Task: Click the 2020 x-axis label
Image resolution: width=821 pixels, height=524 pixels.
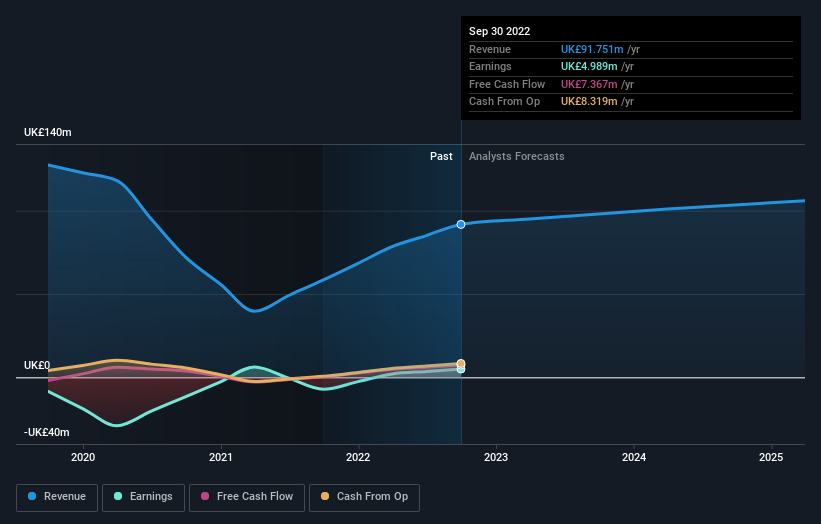Action: [x=83, y=458]
